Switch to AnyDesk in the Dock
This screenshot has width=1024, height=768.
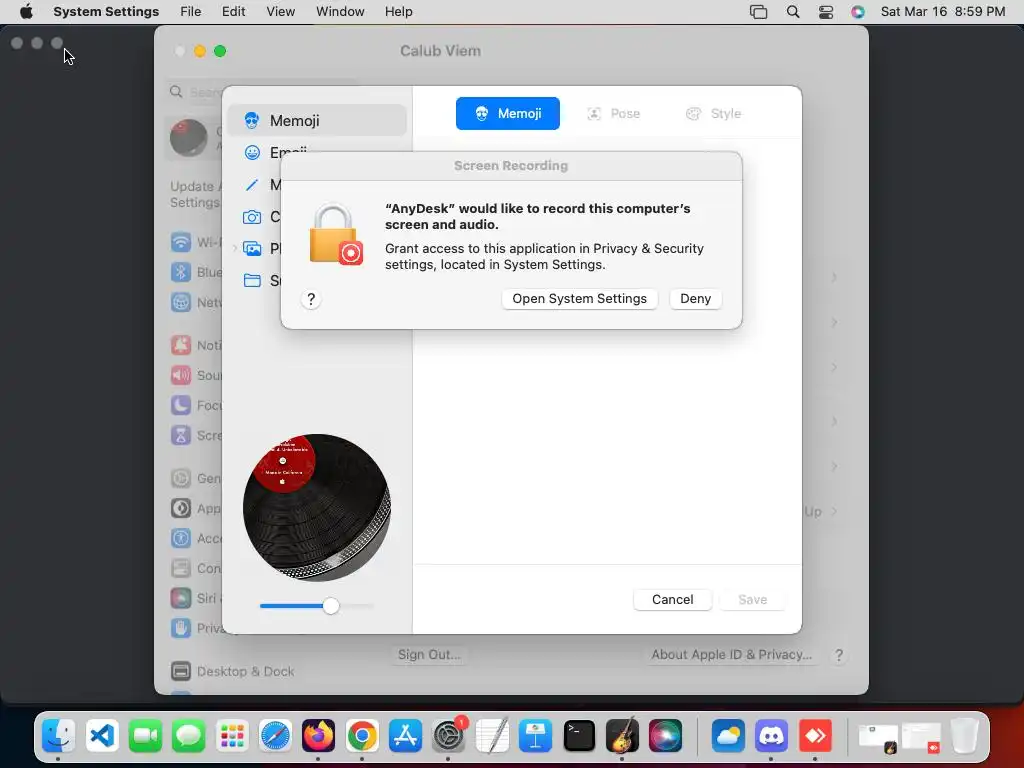tap(814, 736)
